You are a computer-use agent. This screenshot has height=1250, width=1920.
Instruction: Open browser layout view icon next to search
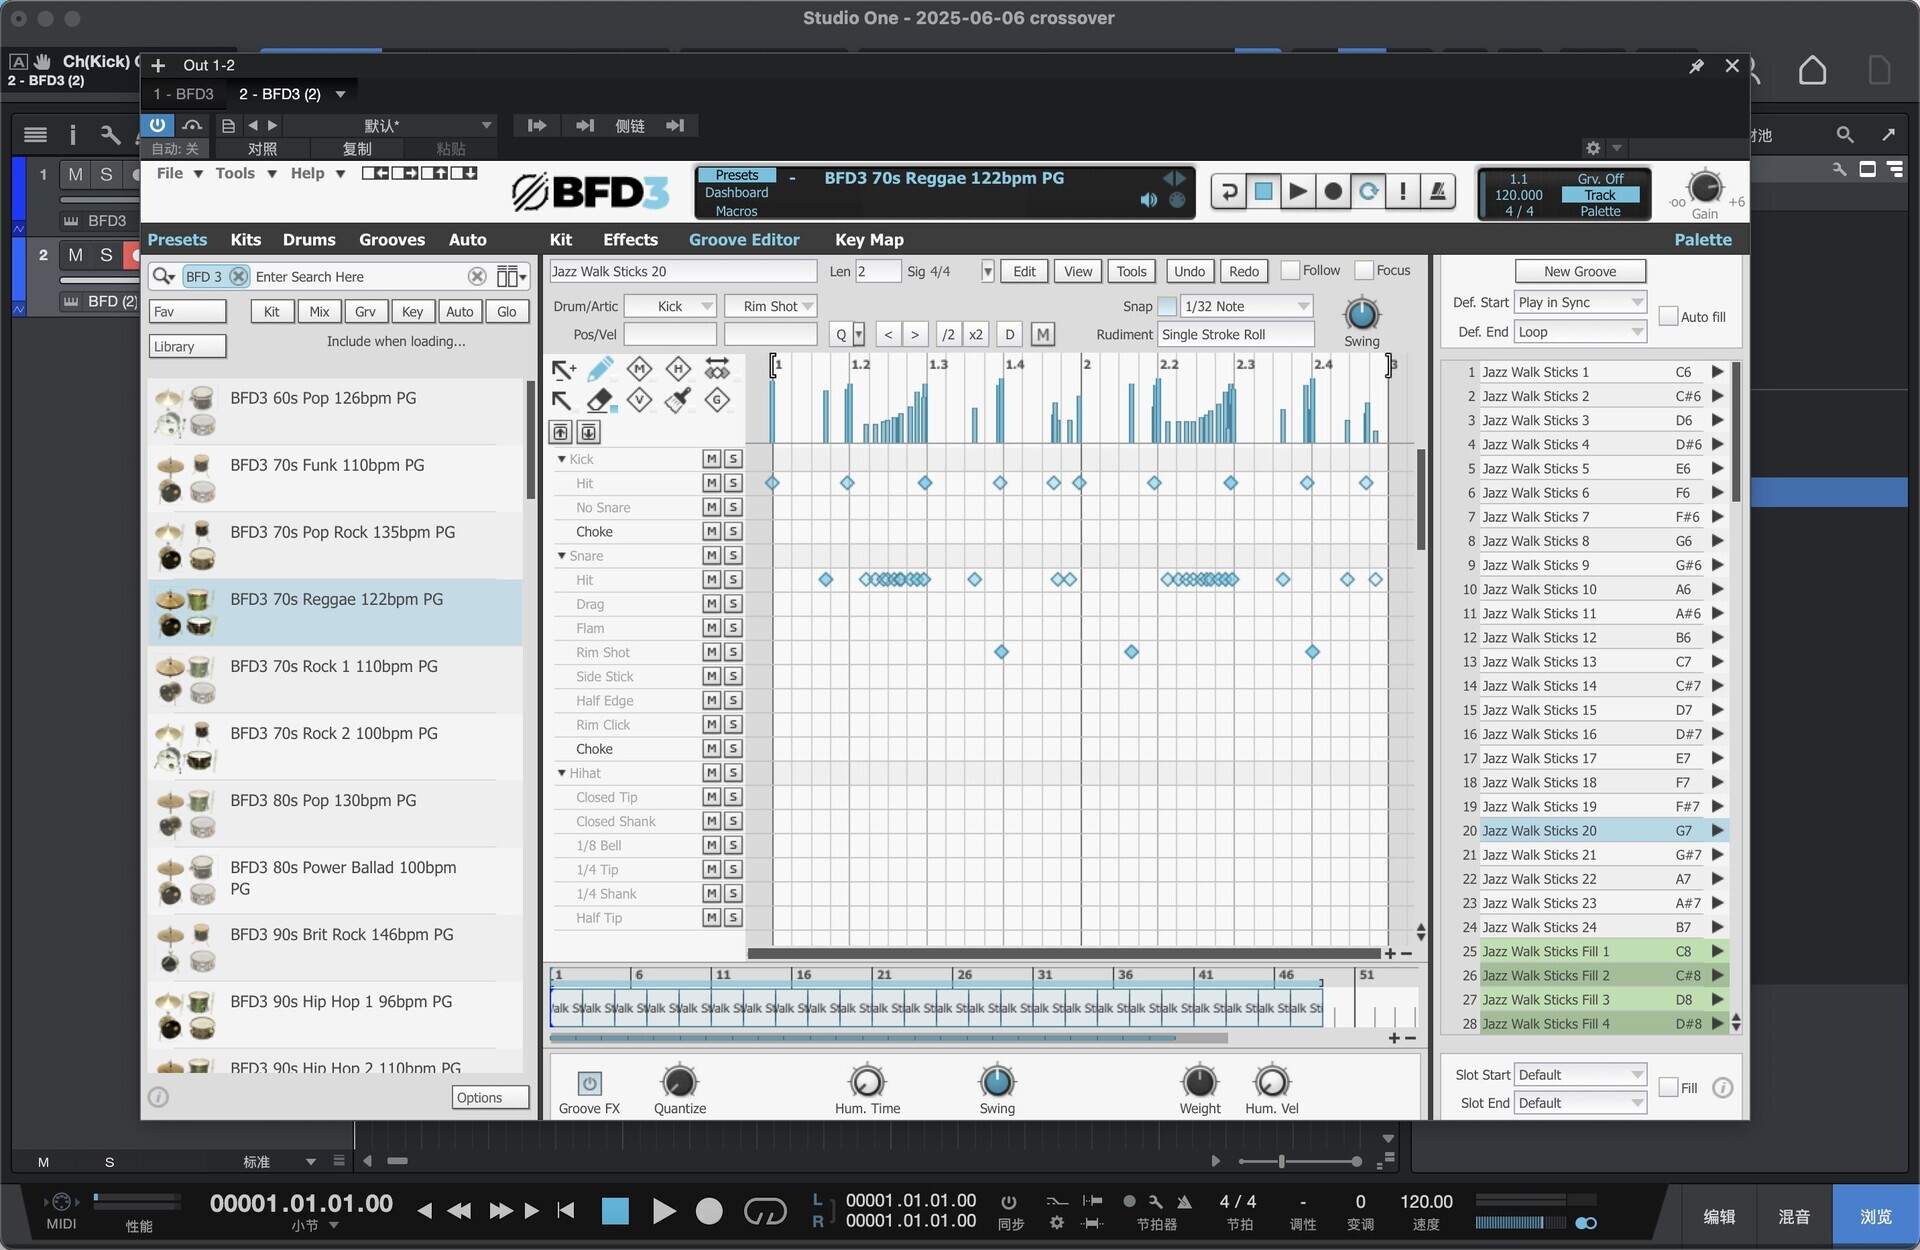511,277
